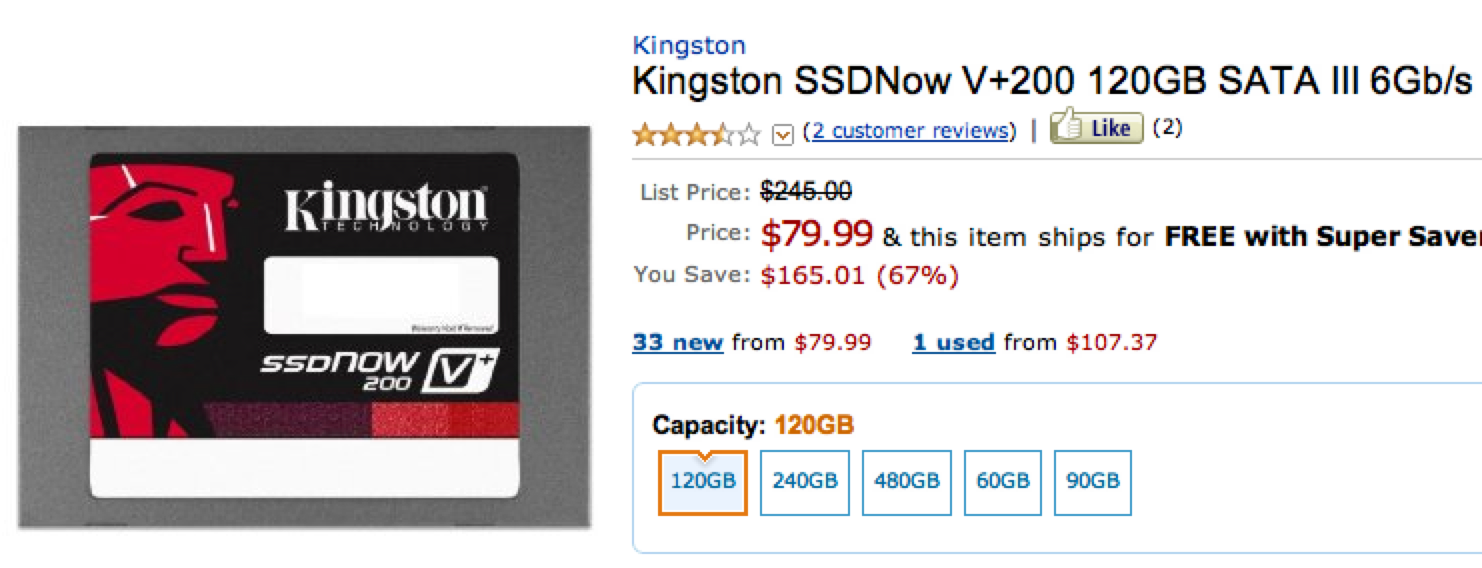Click the $165.01 (67%) savings amount
The height and width of the screenshot is (568, 1482).
(x=859, y=275)
